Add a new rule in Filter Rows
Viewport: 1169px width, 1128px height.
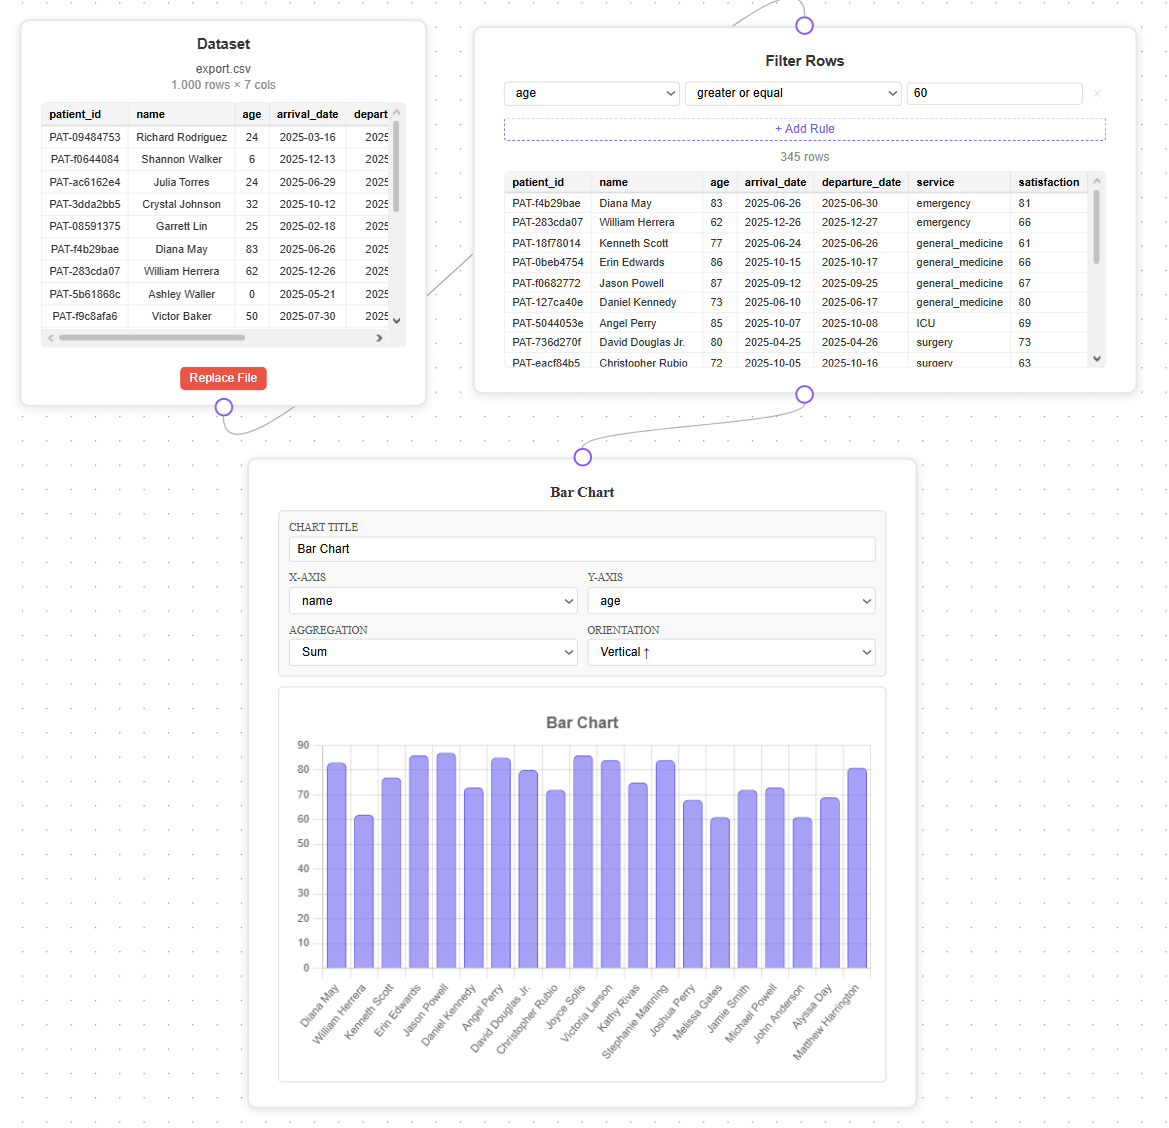pos(804,129)
